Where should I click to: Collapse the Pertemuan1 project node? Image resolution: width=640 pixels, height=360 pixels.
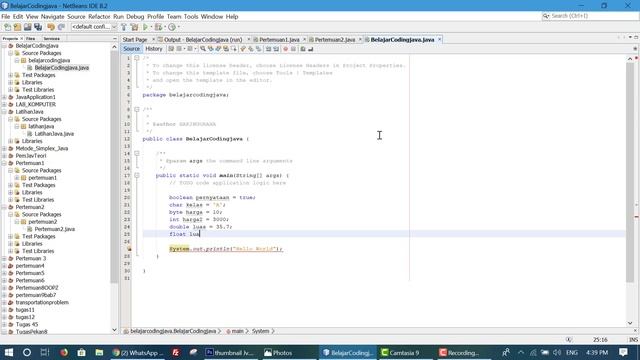click(4, 163)
